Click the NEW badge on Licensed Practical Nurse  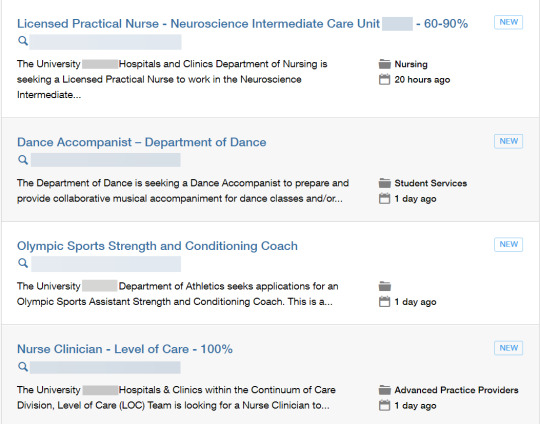click(508, 22)
